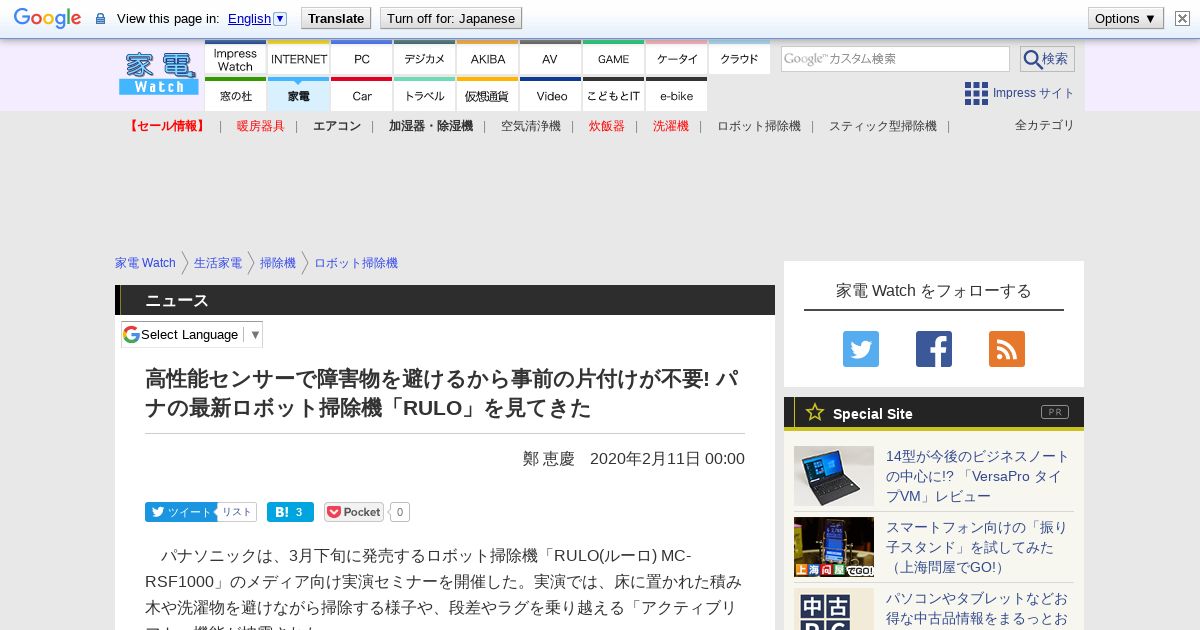
Task: Click the lock icon beside View this page
Action: click(100, 19)
